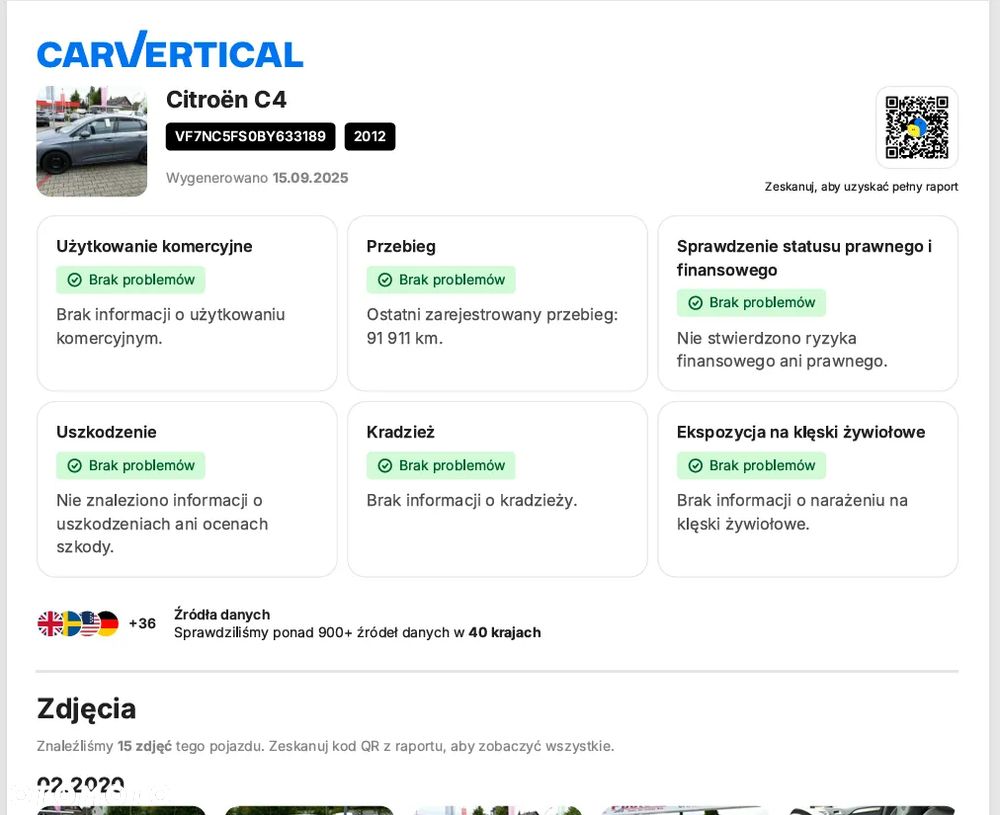
Task: Click the '40 krajach' bold text
Action: 504,633
